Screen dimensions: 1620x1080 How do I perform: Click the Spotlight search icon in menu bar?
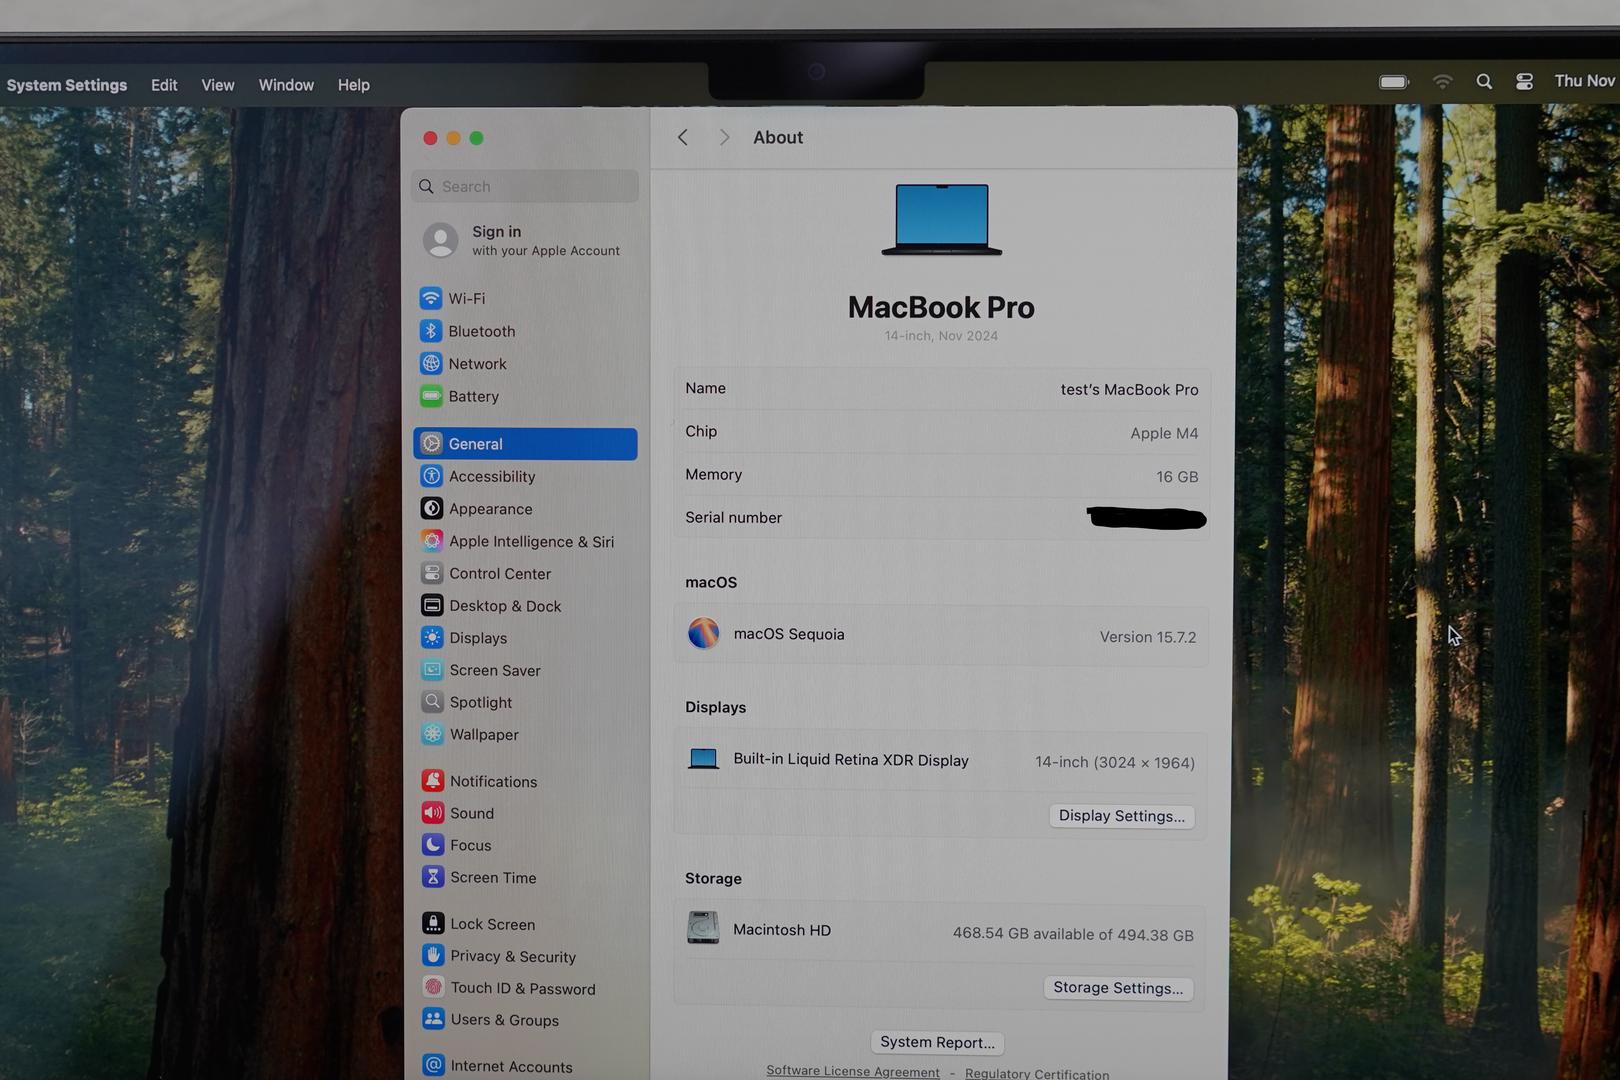(x=1484, y=82)
